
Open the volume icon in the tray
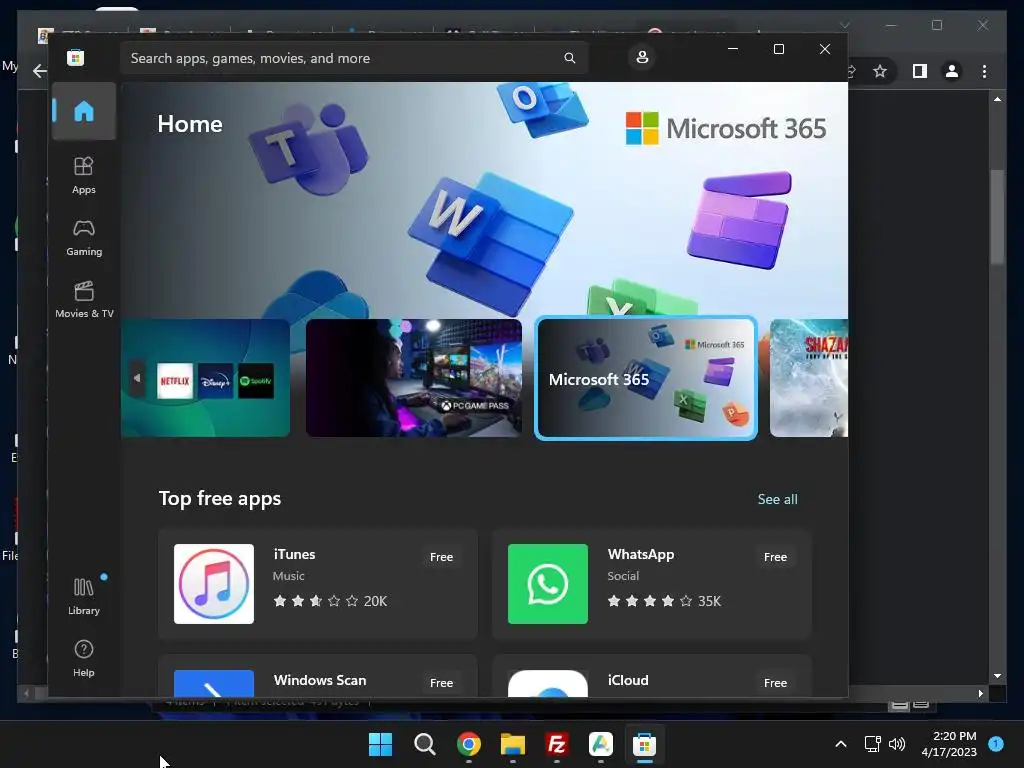click(897, 744)
